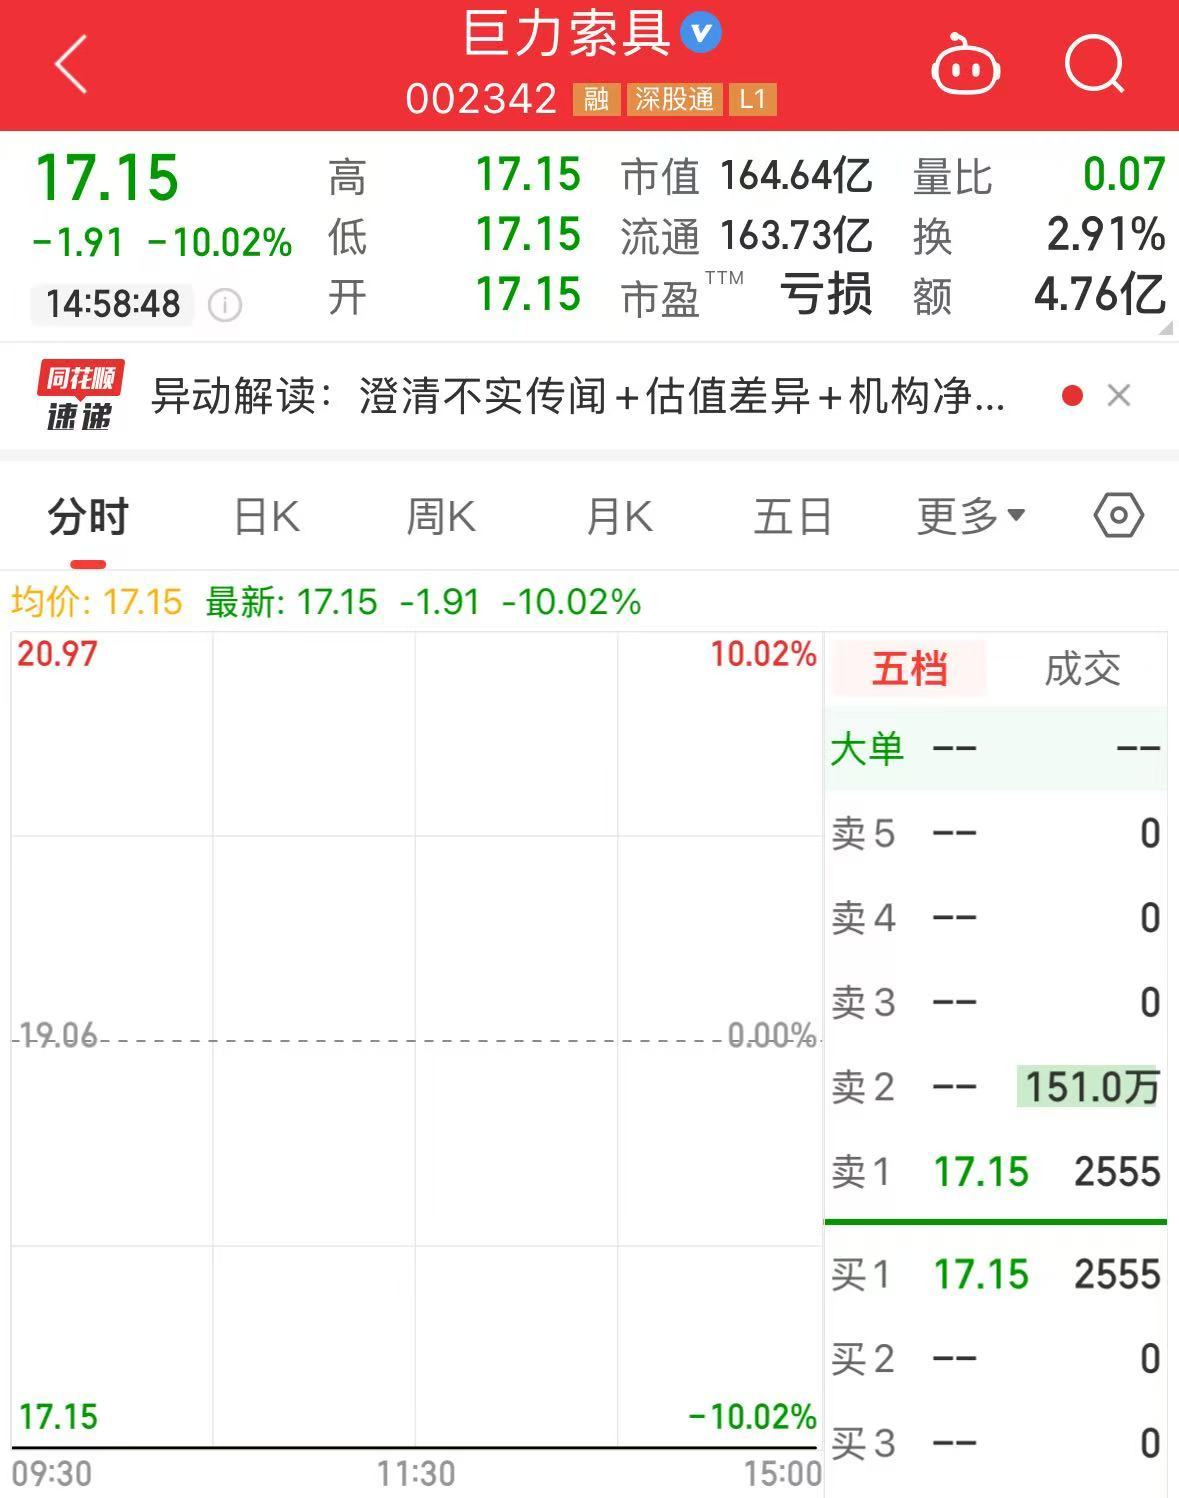Tap timestamp 14:58:48
The height and width of the screenshot is (1498, 1179).
coord(113,304)
